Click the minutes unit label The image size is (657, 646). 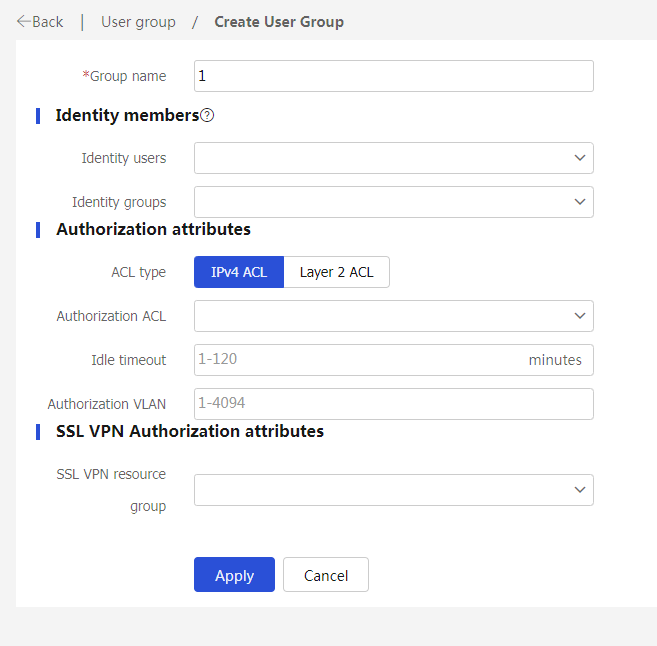click(x=555, y=360)
